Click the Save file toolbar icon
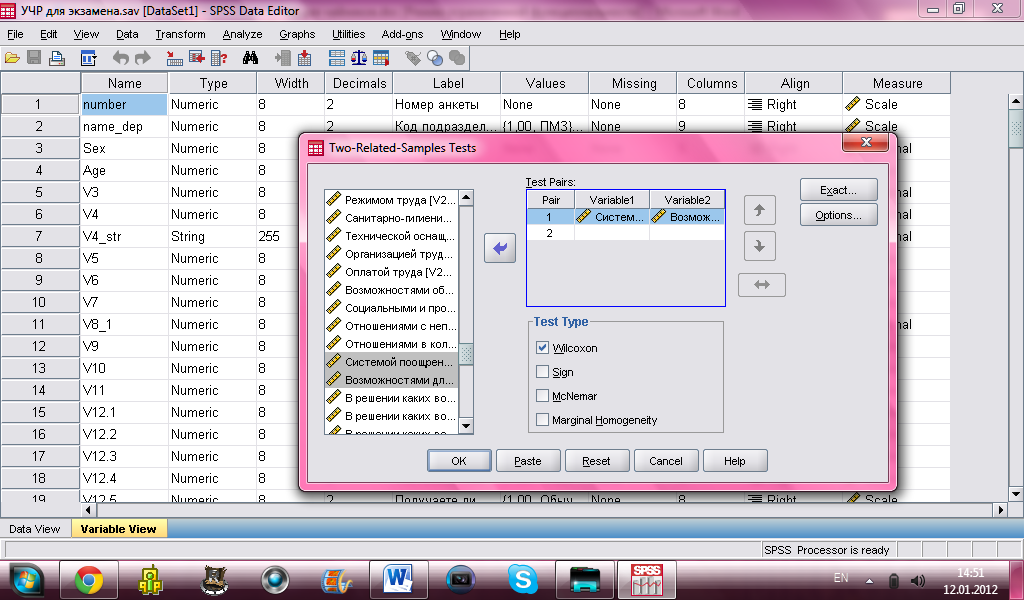Image resolution: width=1024 pixels, height=600 pixels. click(34, 58)
